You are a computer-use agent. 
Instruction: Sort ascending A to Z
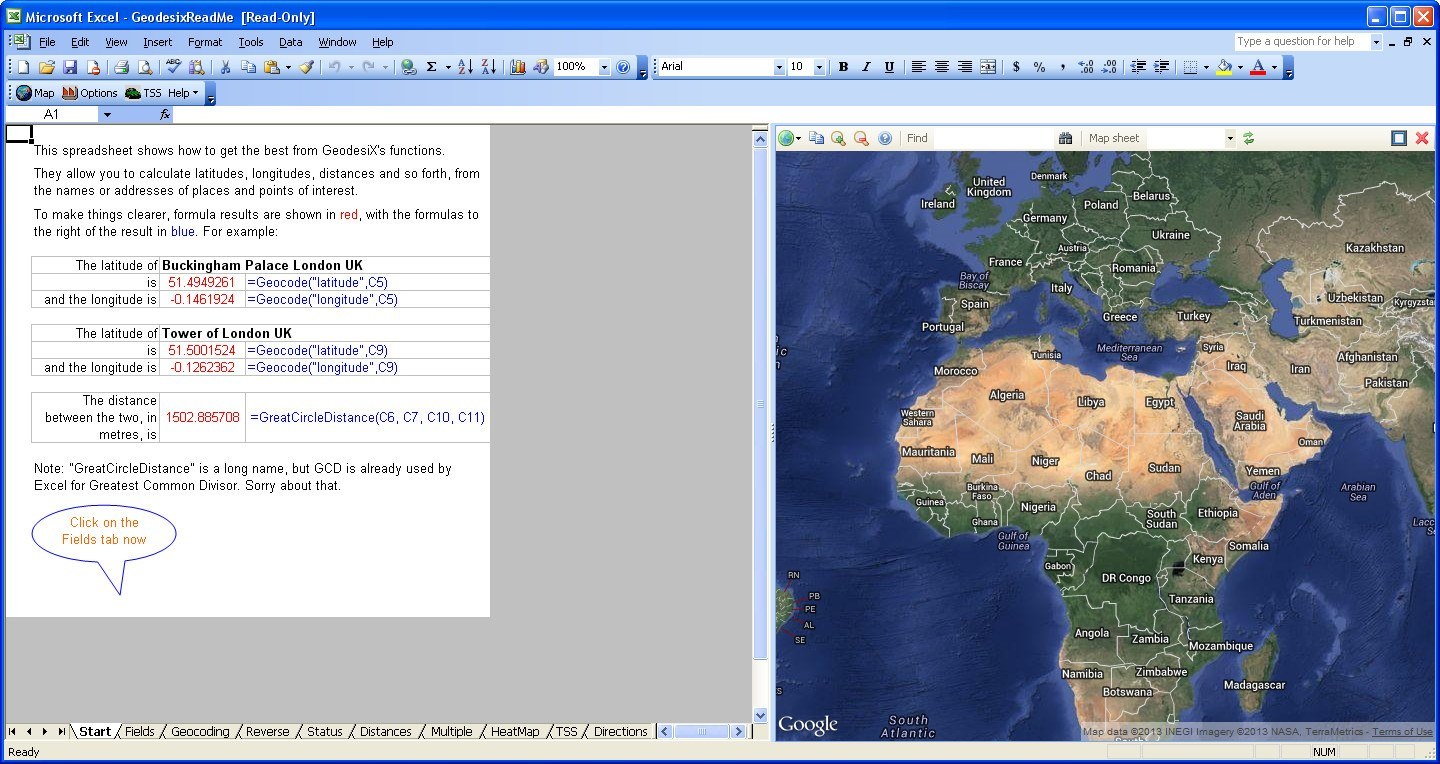(x=465, y=67)
